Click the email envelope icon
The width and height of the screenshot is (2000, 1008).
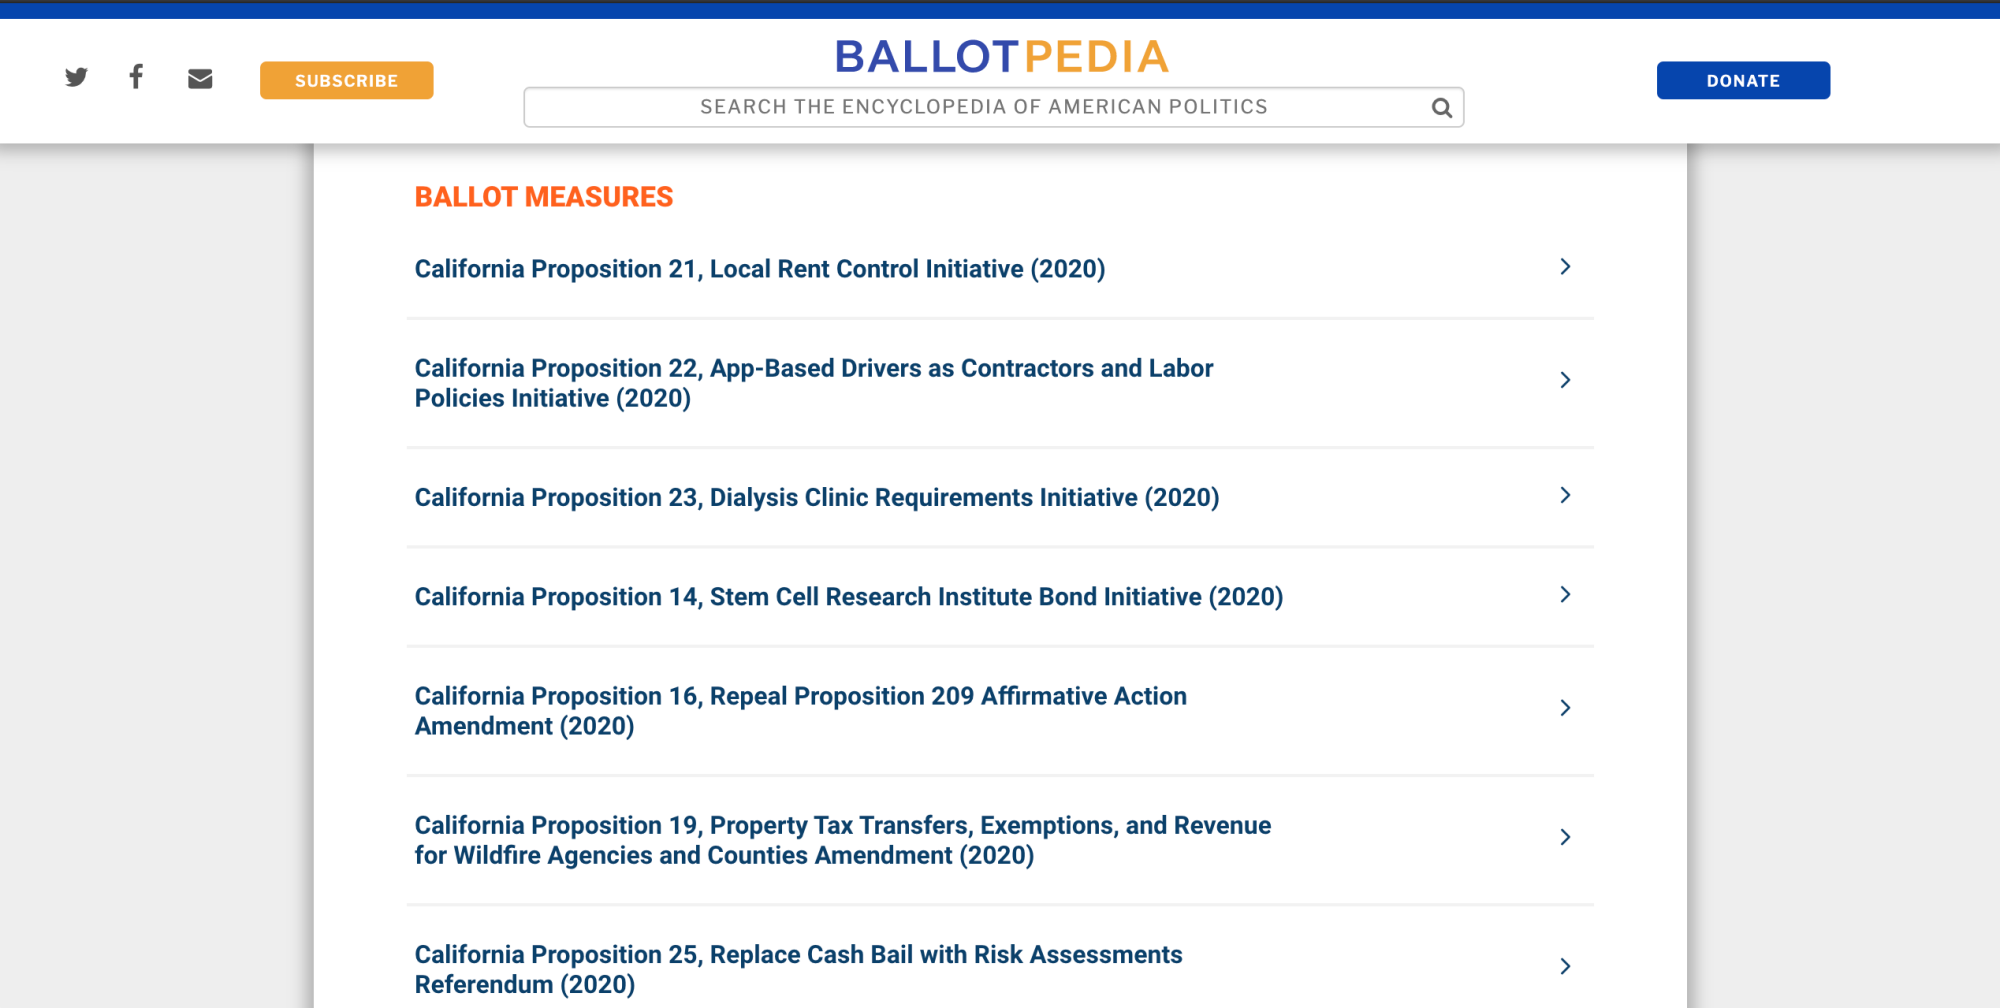tap(200, 79)
